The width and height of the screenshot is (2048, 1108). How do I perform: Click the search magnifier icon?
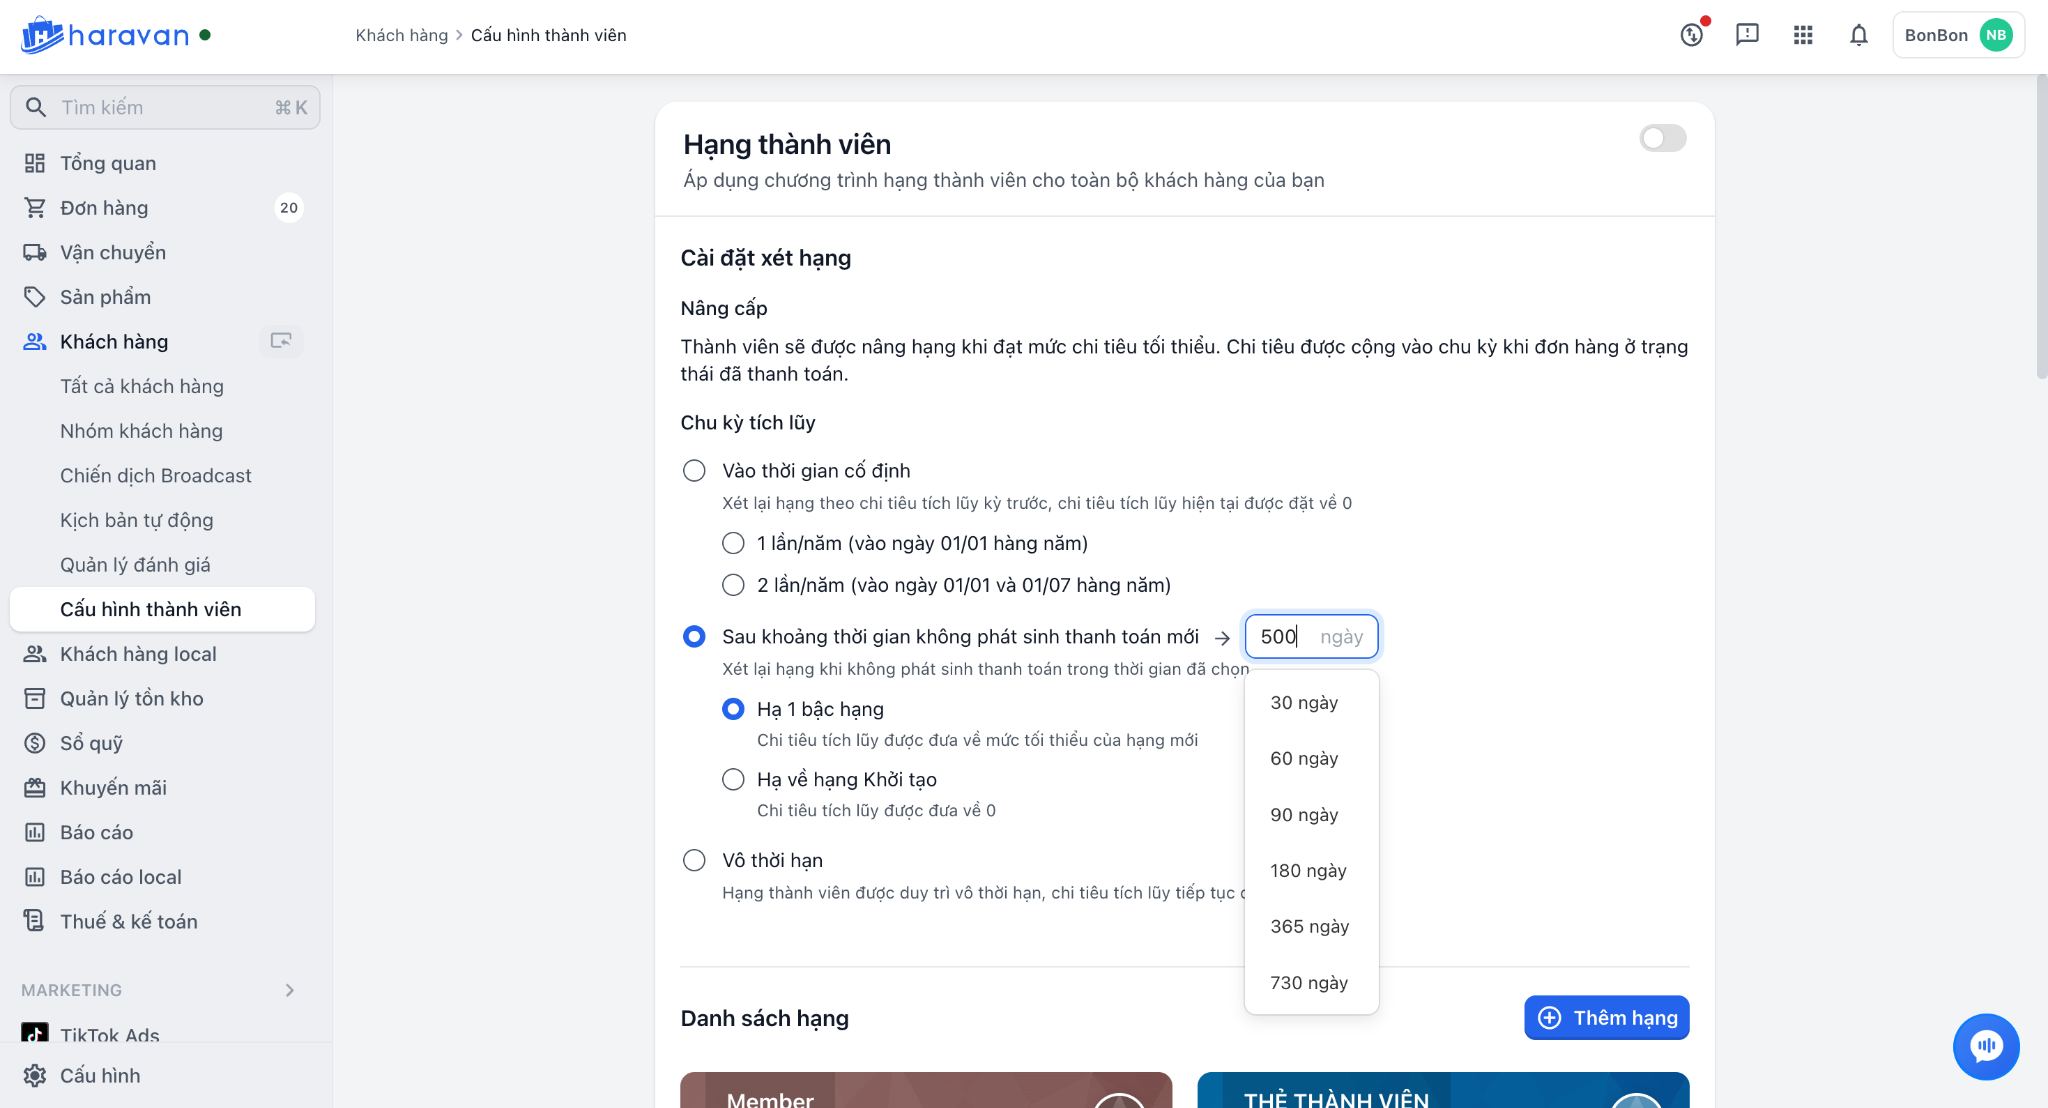(36, 107)
